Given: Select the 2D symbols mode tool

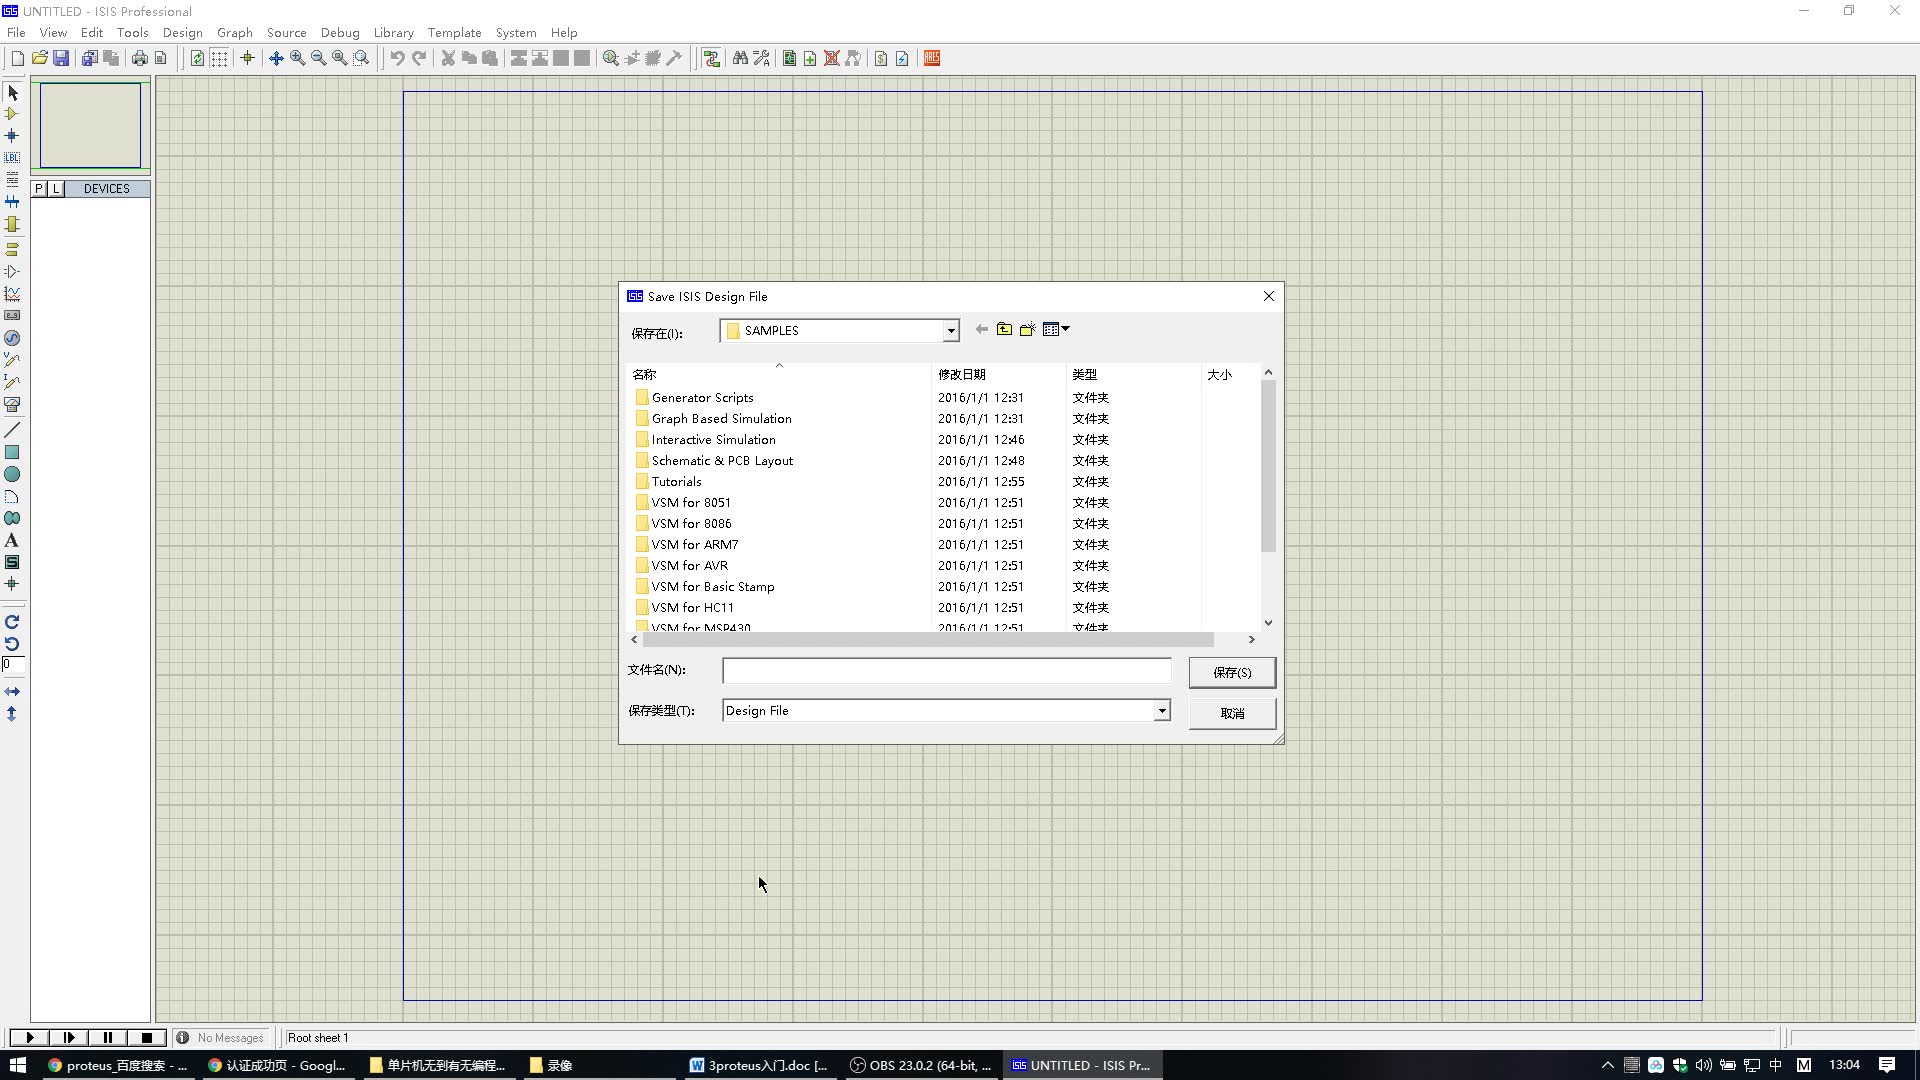Looking at the screenshot, I should tap(12, 562).
